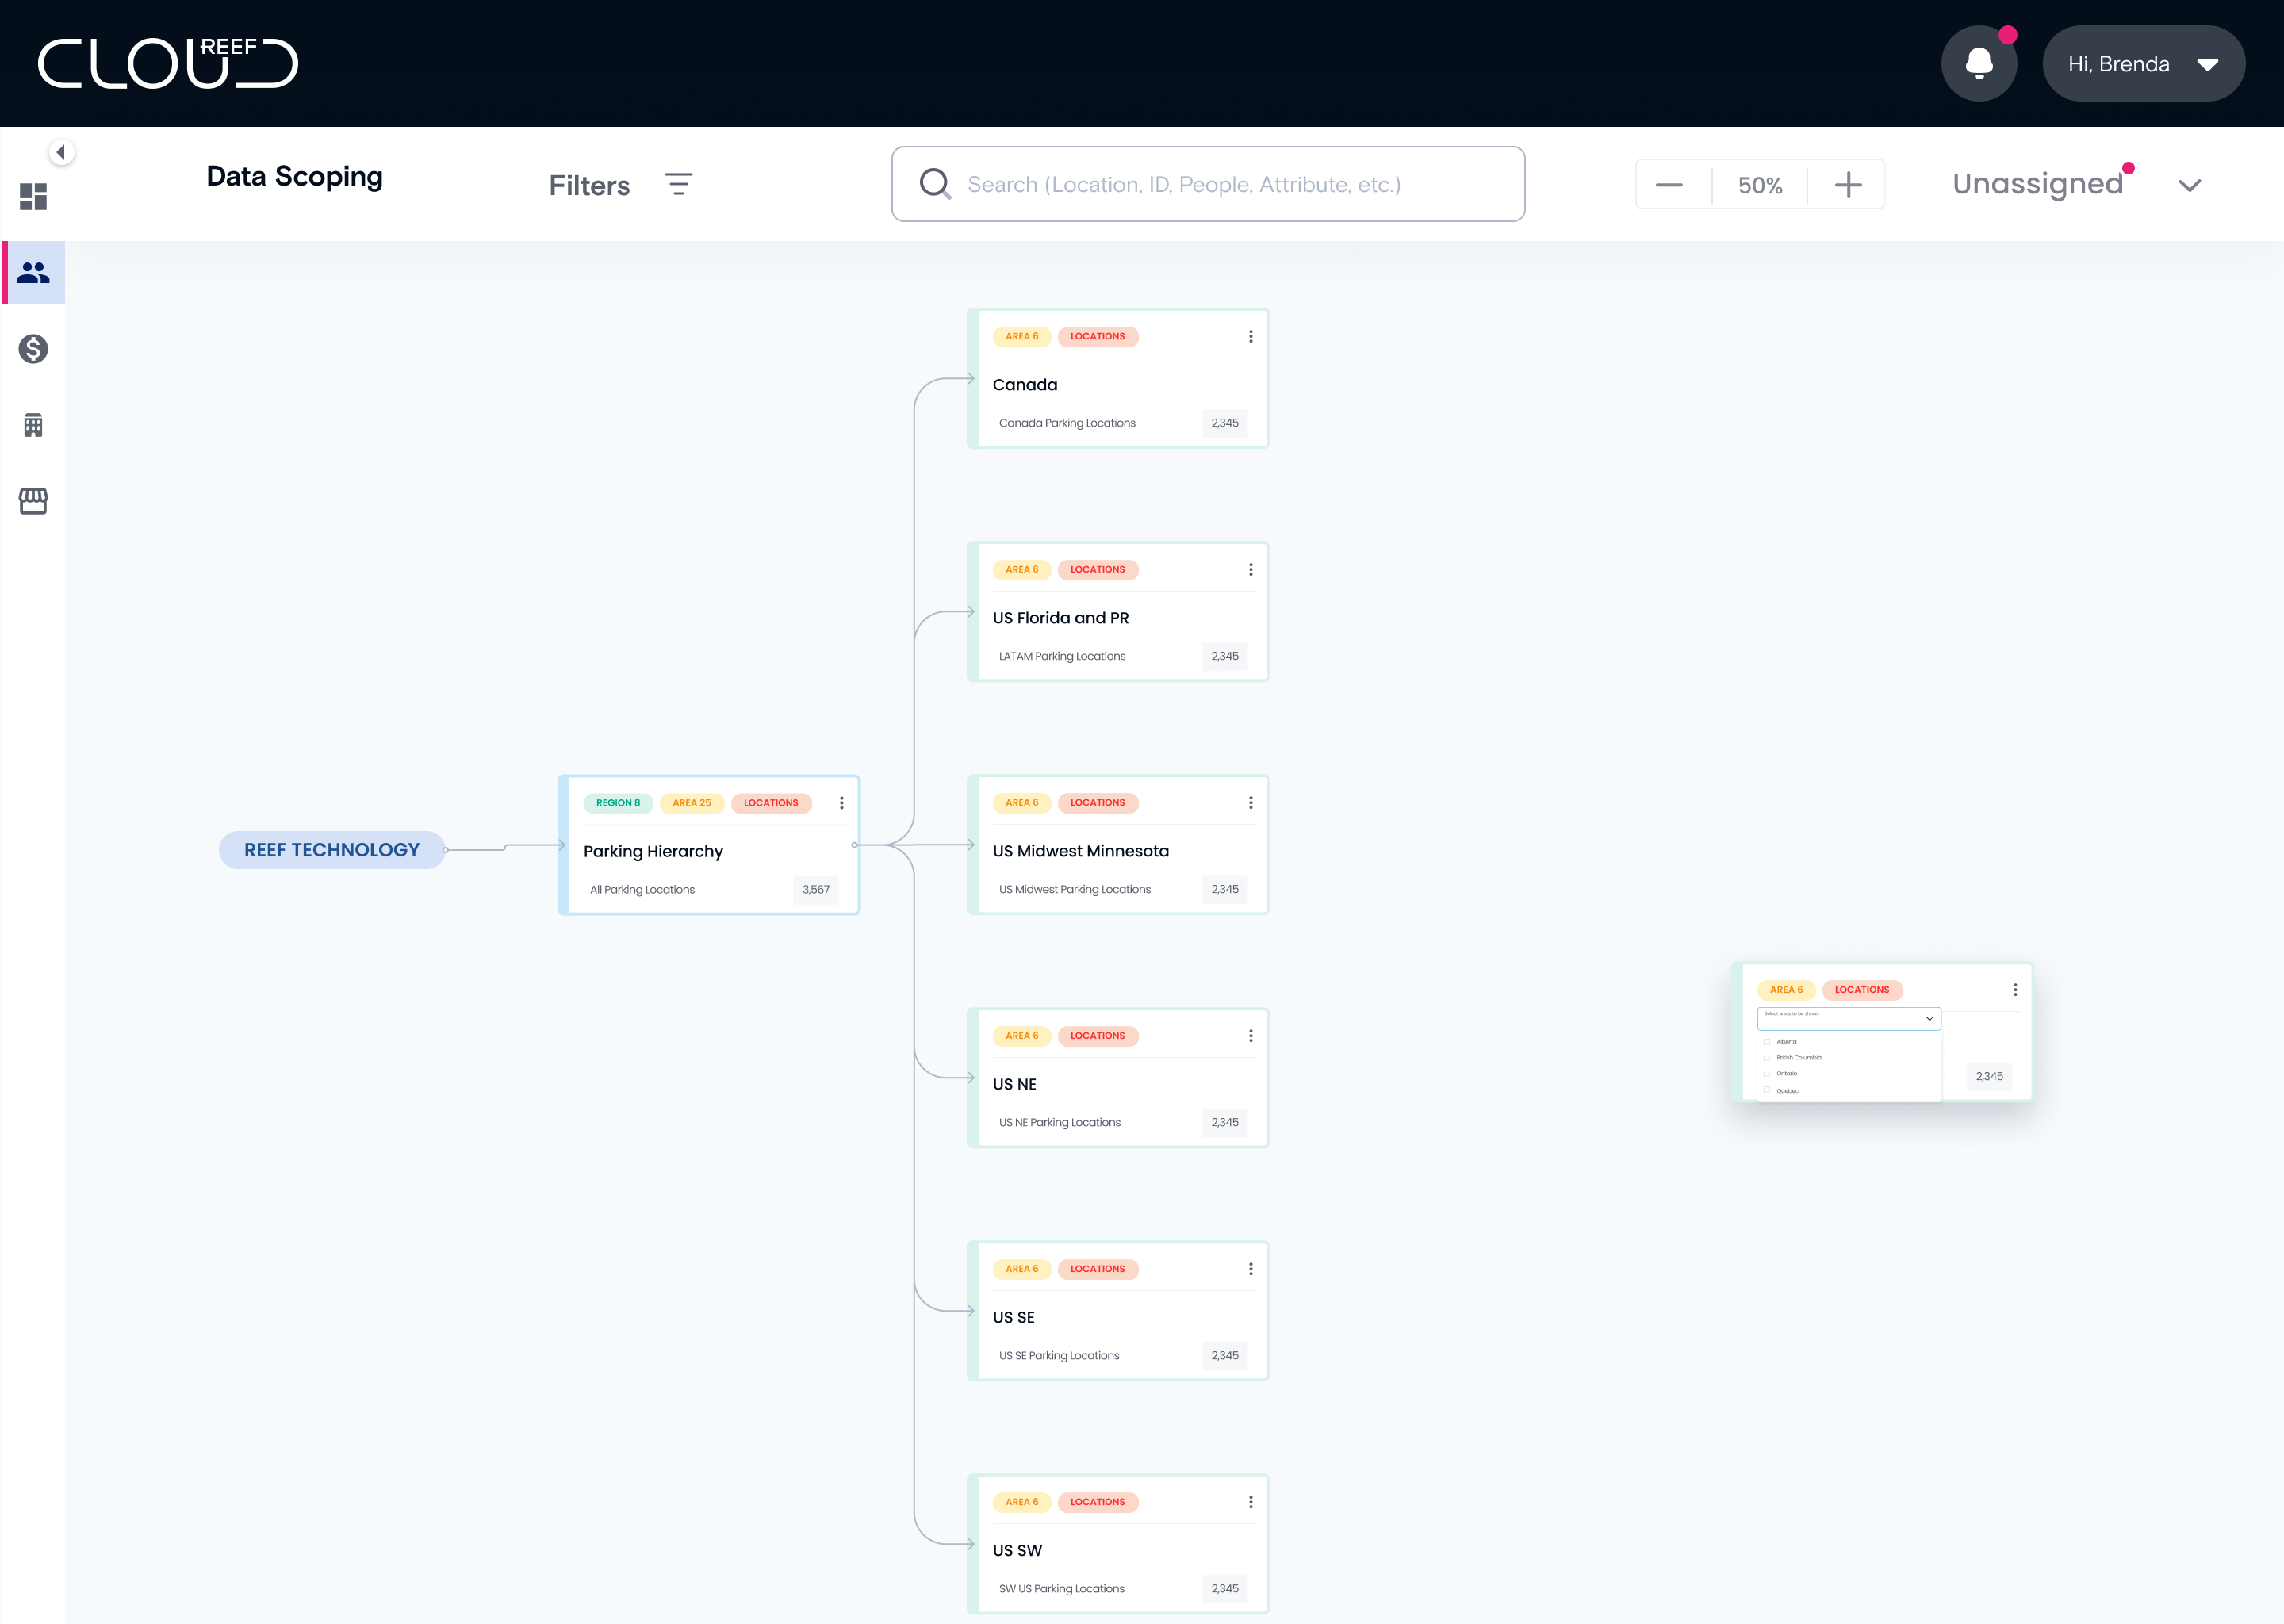Collapse the left sidebar arrow

(61, 152)
